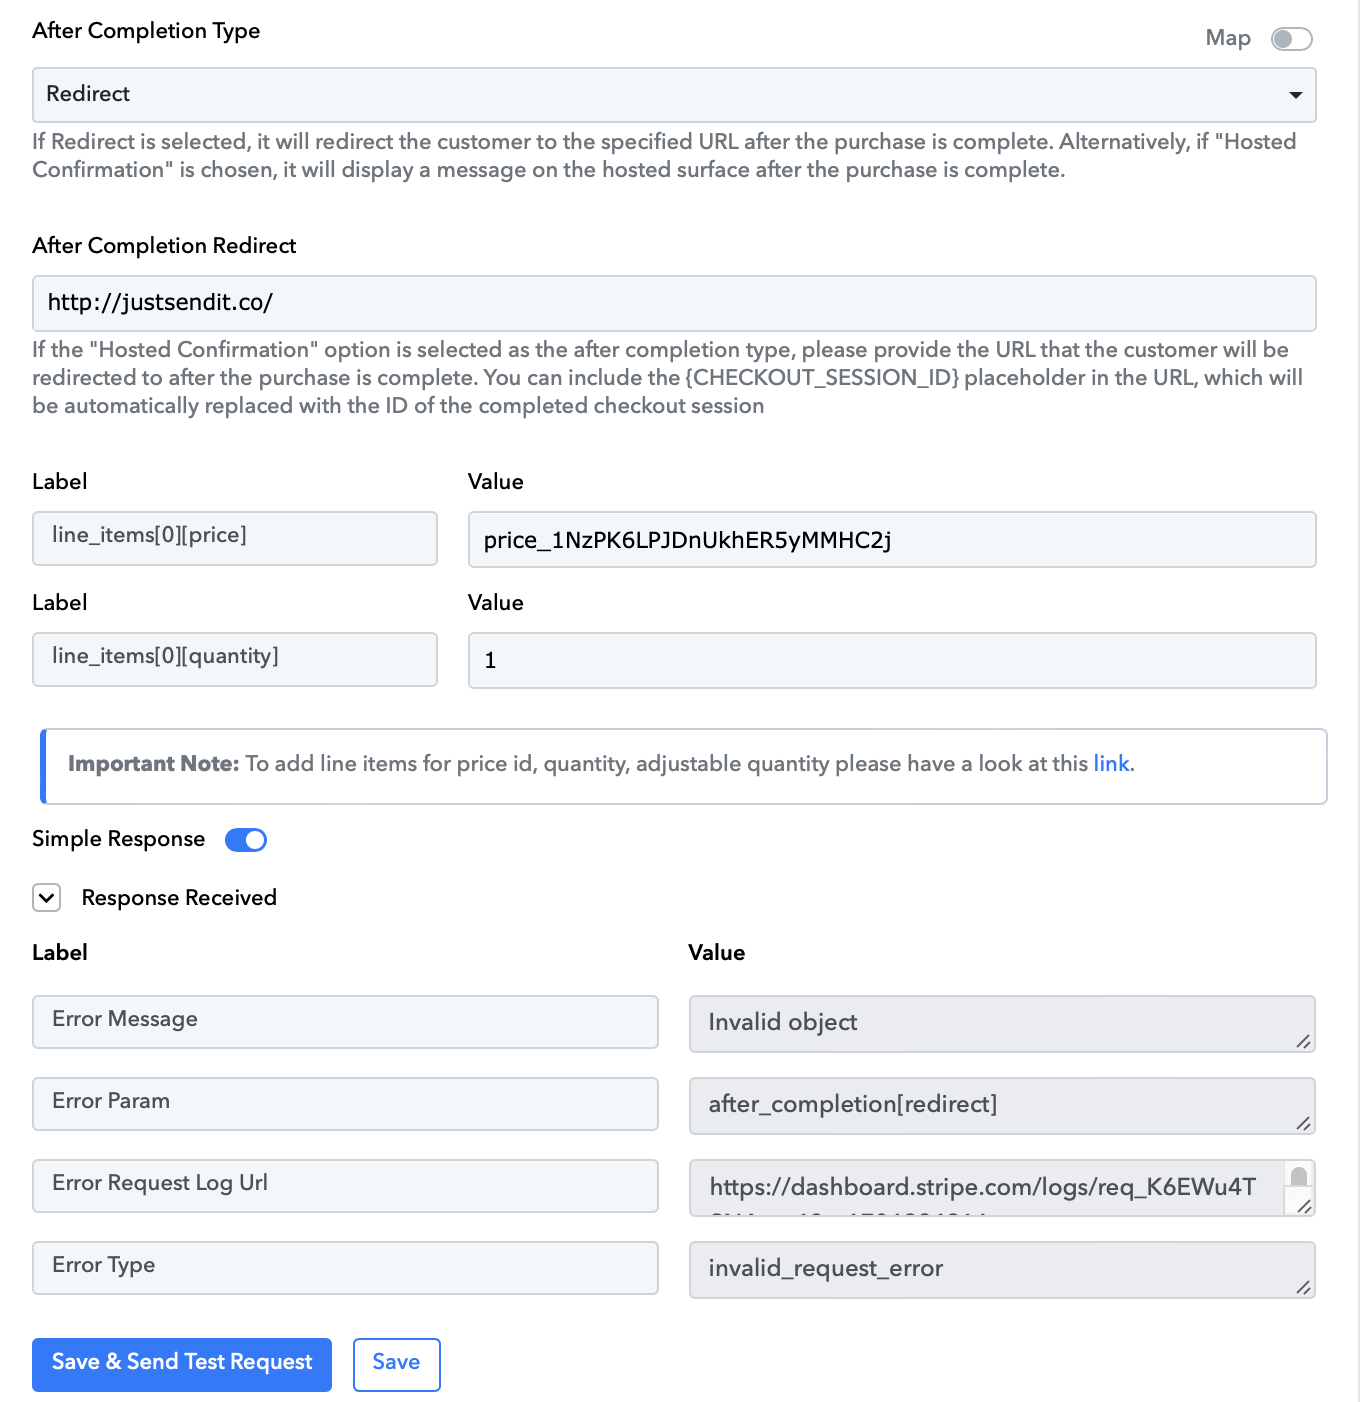Click the Invalid object value box
Screen dimensions: 1360x1402
[1002, 1024]
